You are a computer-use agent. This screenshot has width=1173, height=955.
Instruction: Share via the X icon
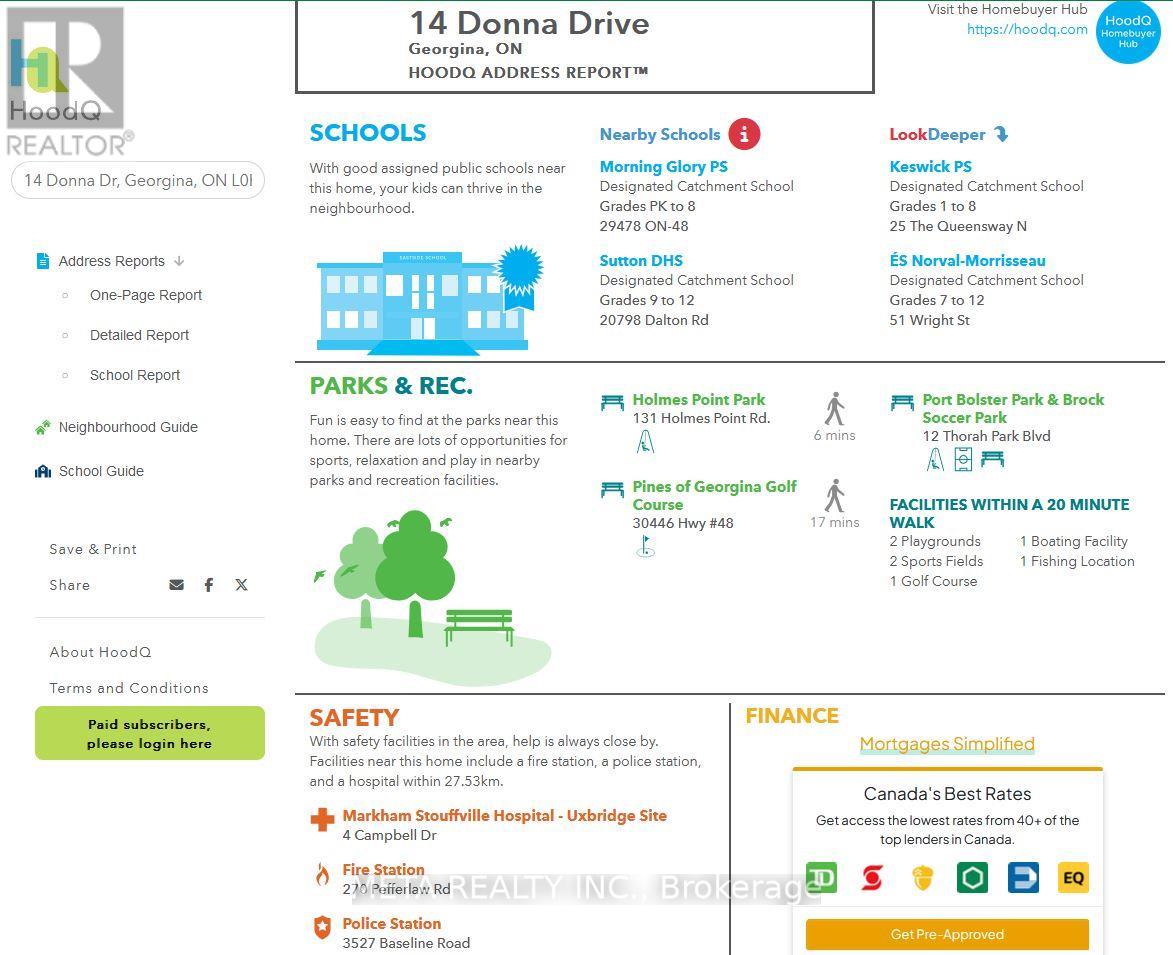[241, 585]
